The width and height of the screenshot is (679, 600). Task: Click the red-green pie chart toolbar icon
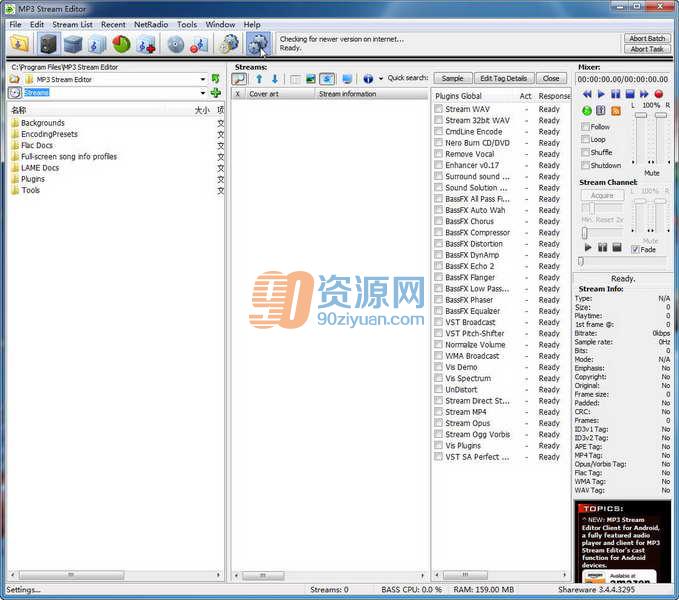click(121, 44)
